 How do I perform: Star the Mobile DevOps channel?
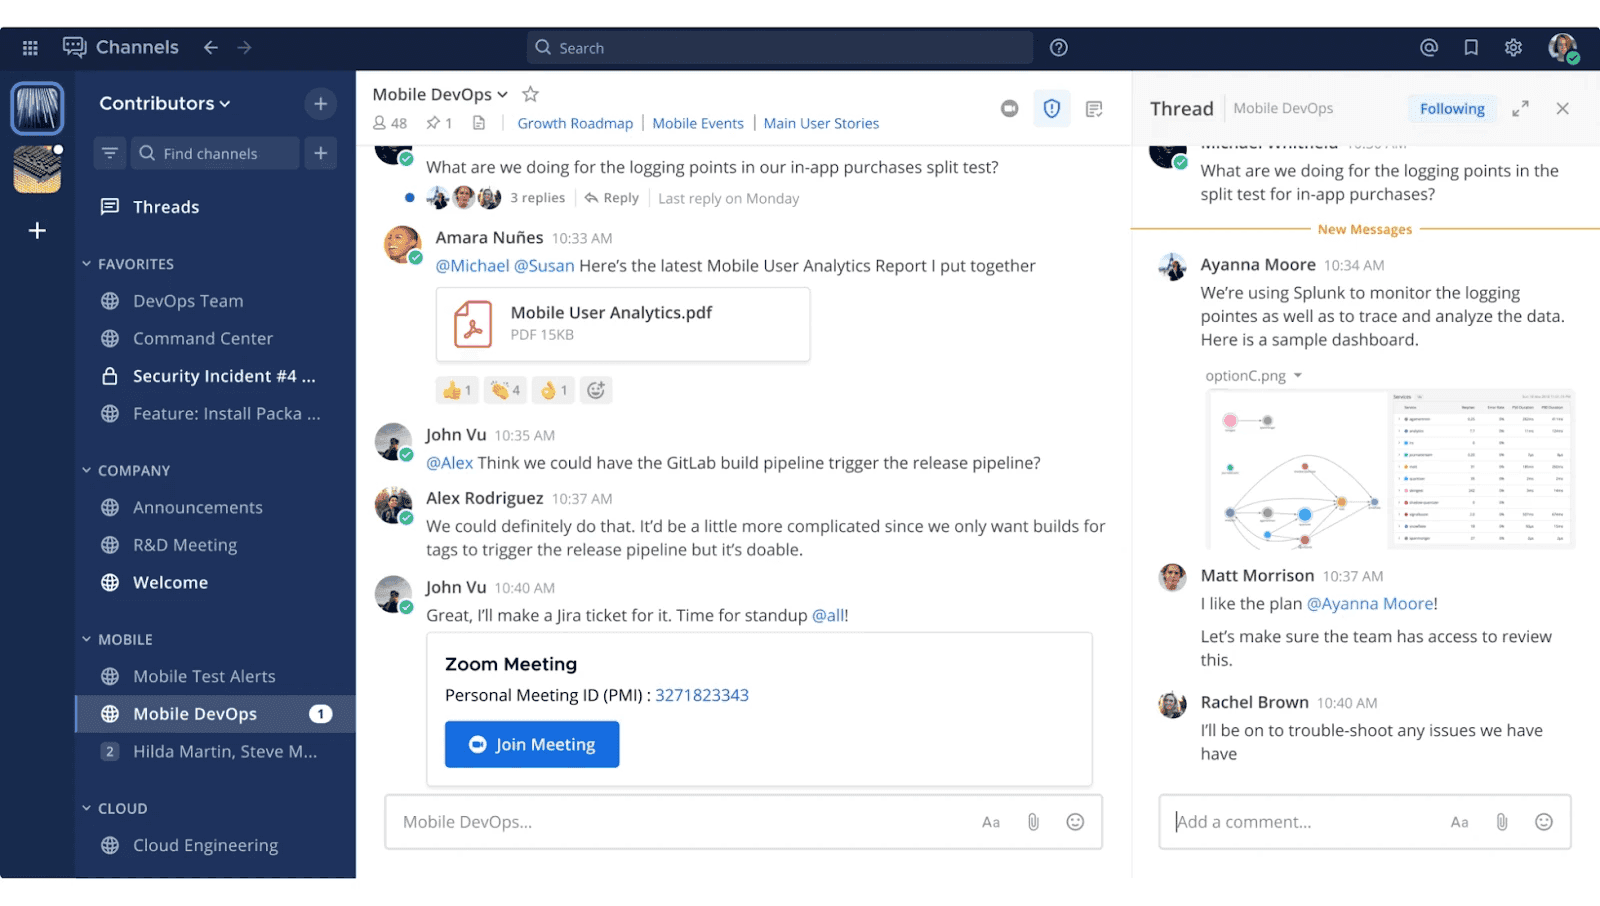coord(530,93)
